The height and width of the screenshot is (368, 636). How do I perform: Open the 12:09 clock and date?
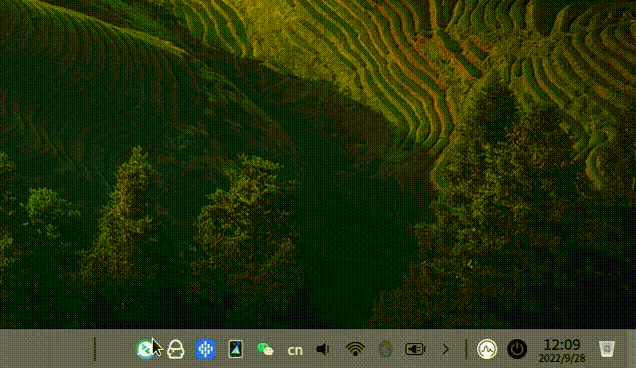(562, 350)
